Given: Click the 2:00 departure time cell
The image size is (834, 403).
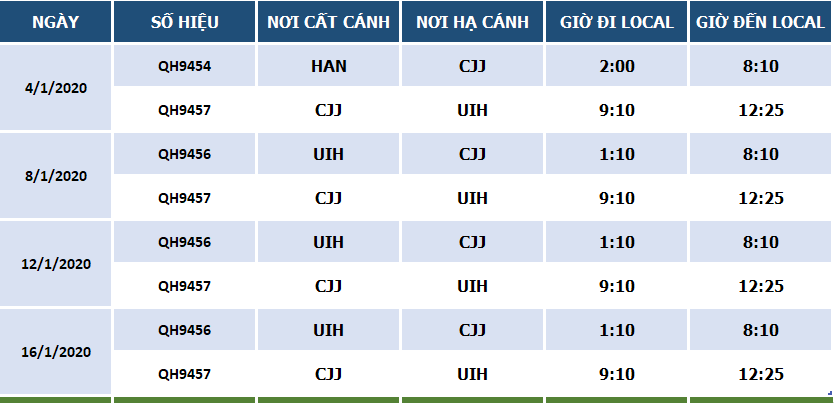Looking at the screenshot, I should [x=616, y=67].
